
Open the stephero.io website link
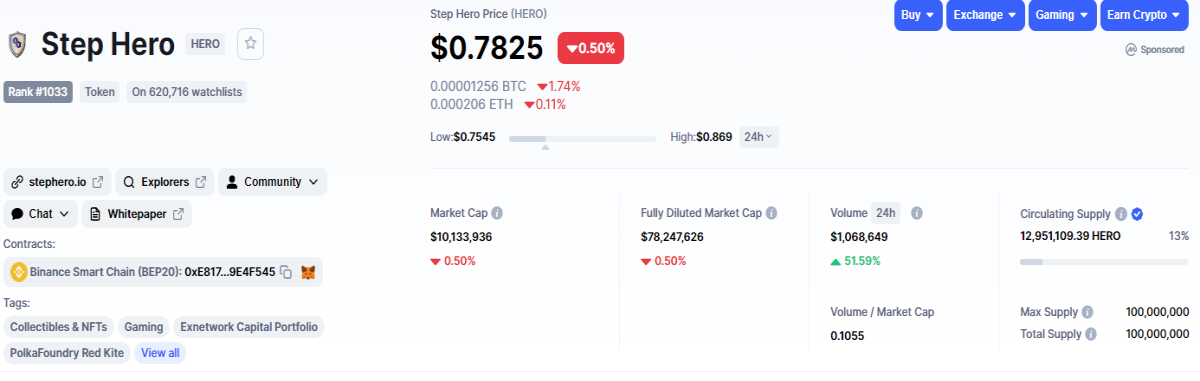58,182
